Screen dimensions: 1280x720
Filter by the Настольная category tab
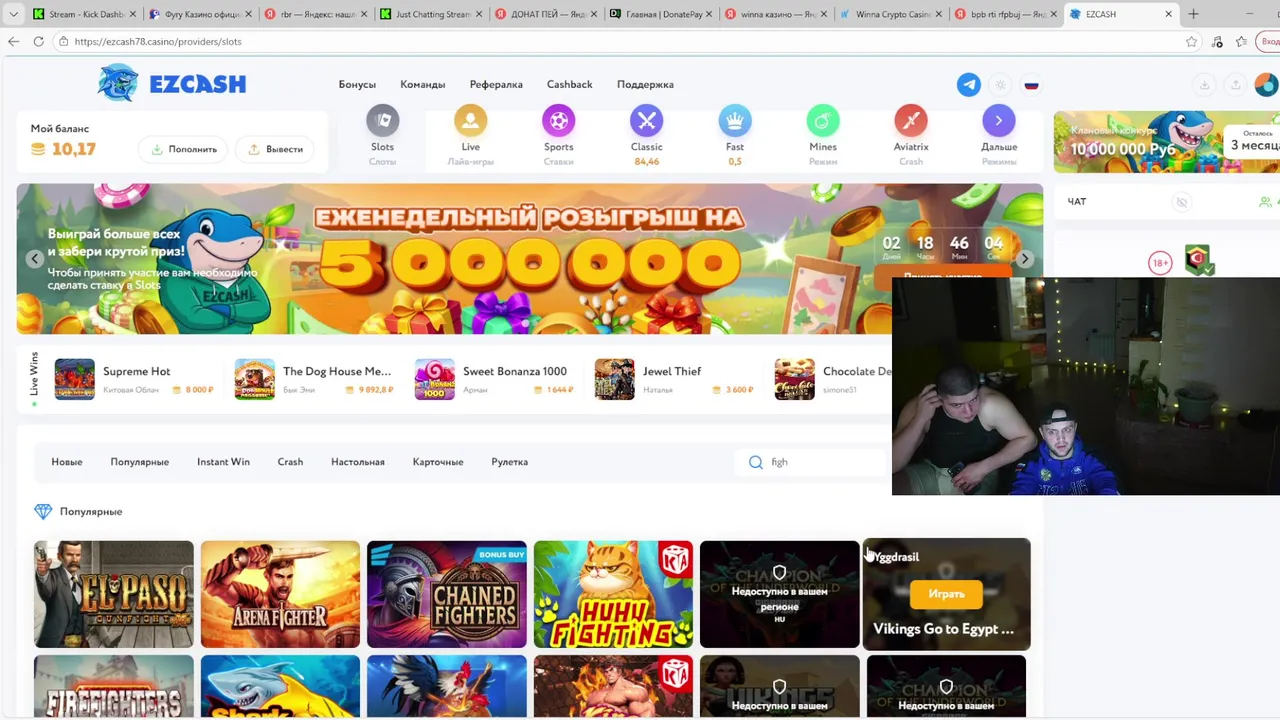(x=357, y=462)
